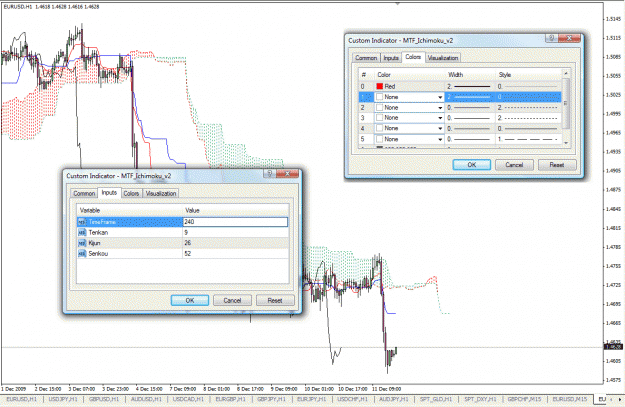Open Visualization tab in upper-right dialog
Viewport: 625px width, 407px height.
coord(443,58)
